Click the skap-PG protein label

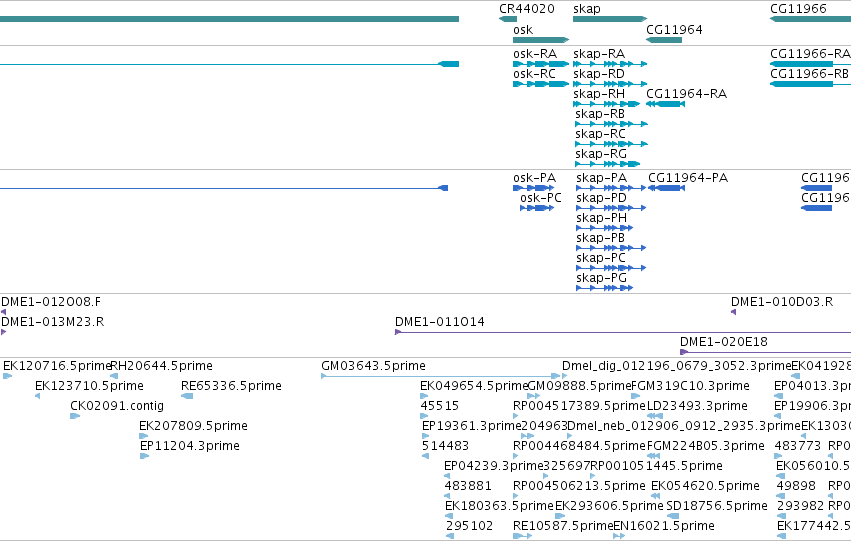(x=601, y=278)
